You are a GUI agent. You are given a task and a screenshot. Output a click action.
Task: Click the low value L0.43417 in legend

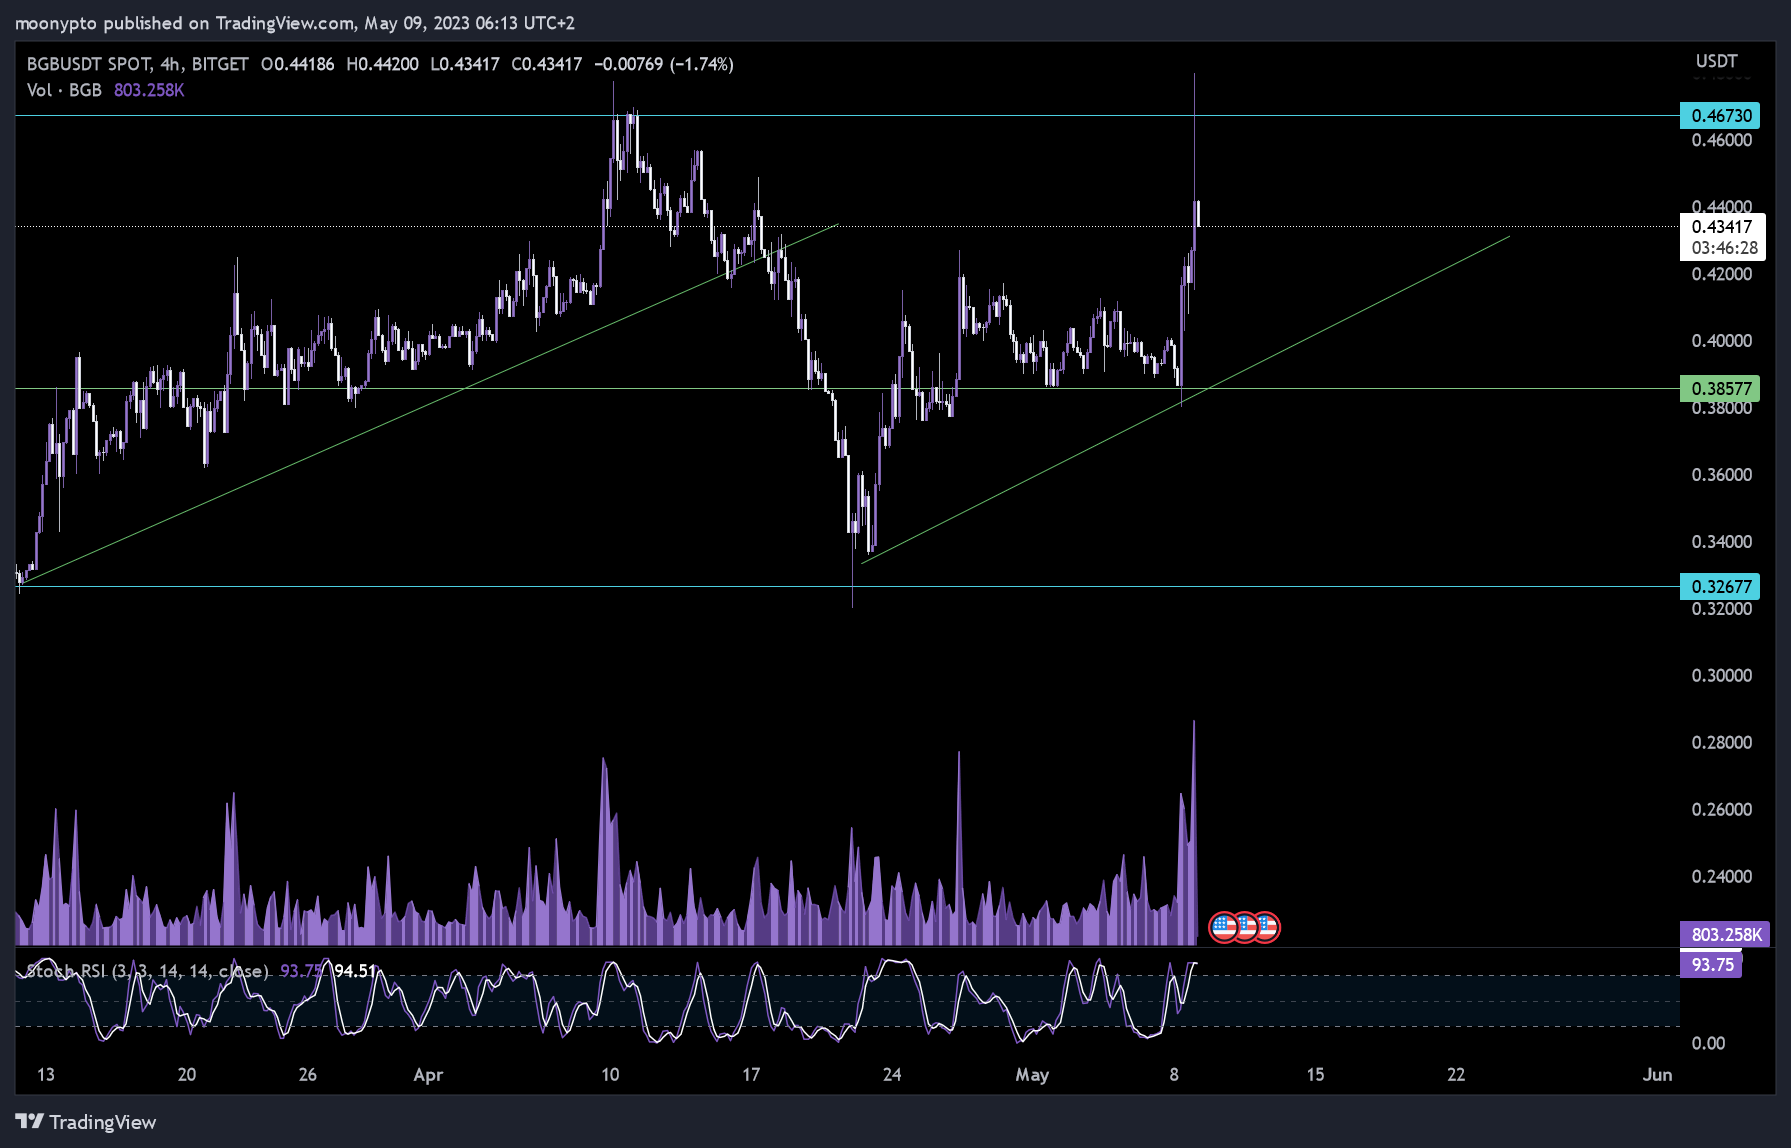[465, 64]
